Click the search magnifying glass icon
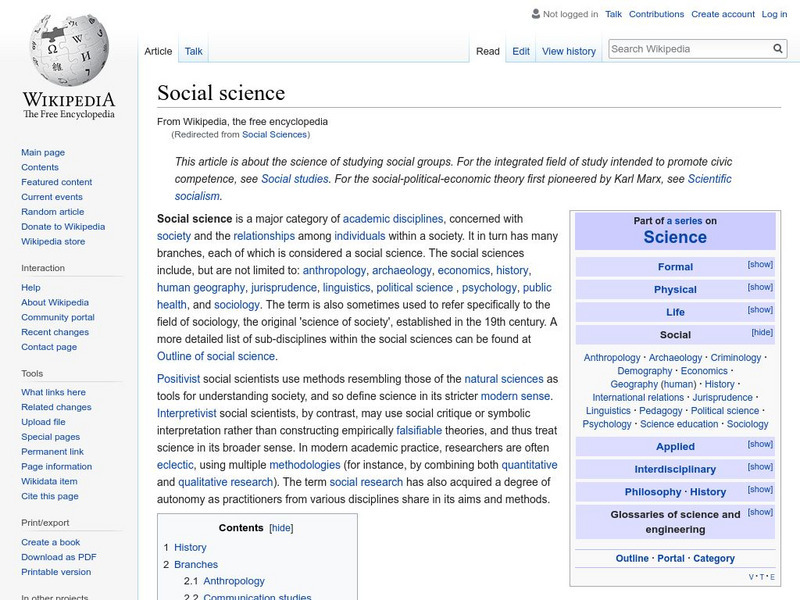The height and width of the screenshot is (600, 800). [778, 49]
